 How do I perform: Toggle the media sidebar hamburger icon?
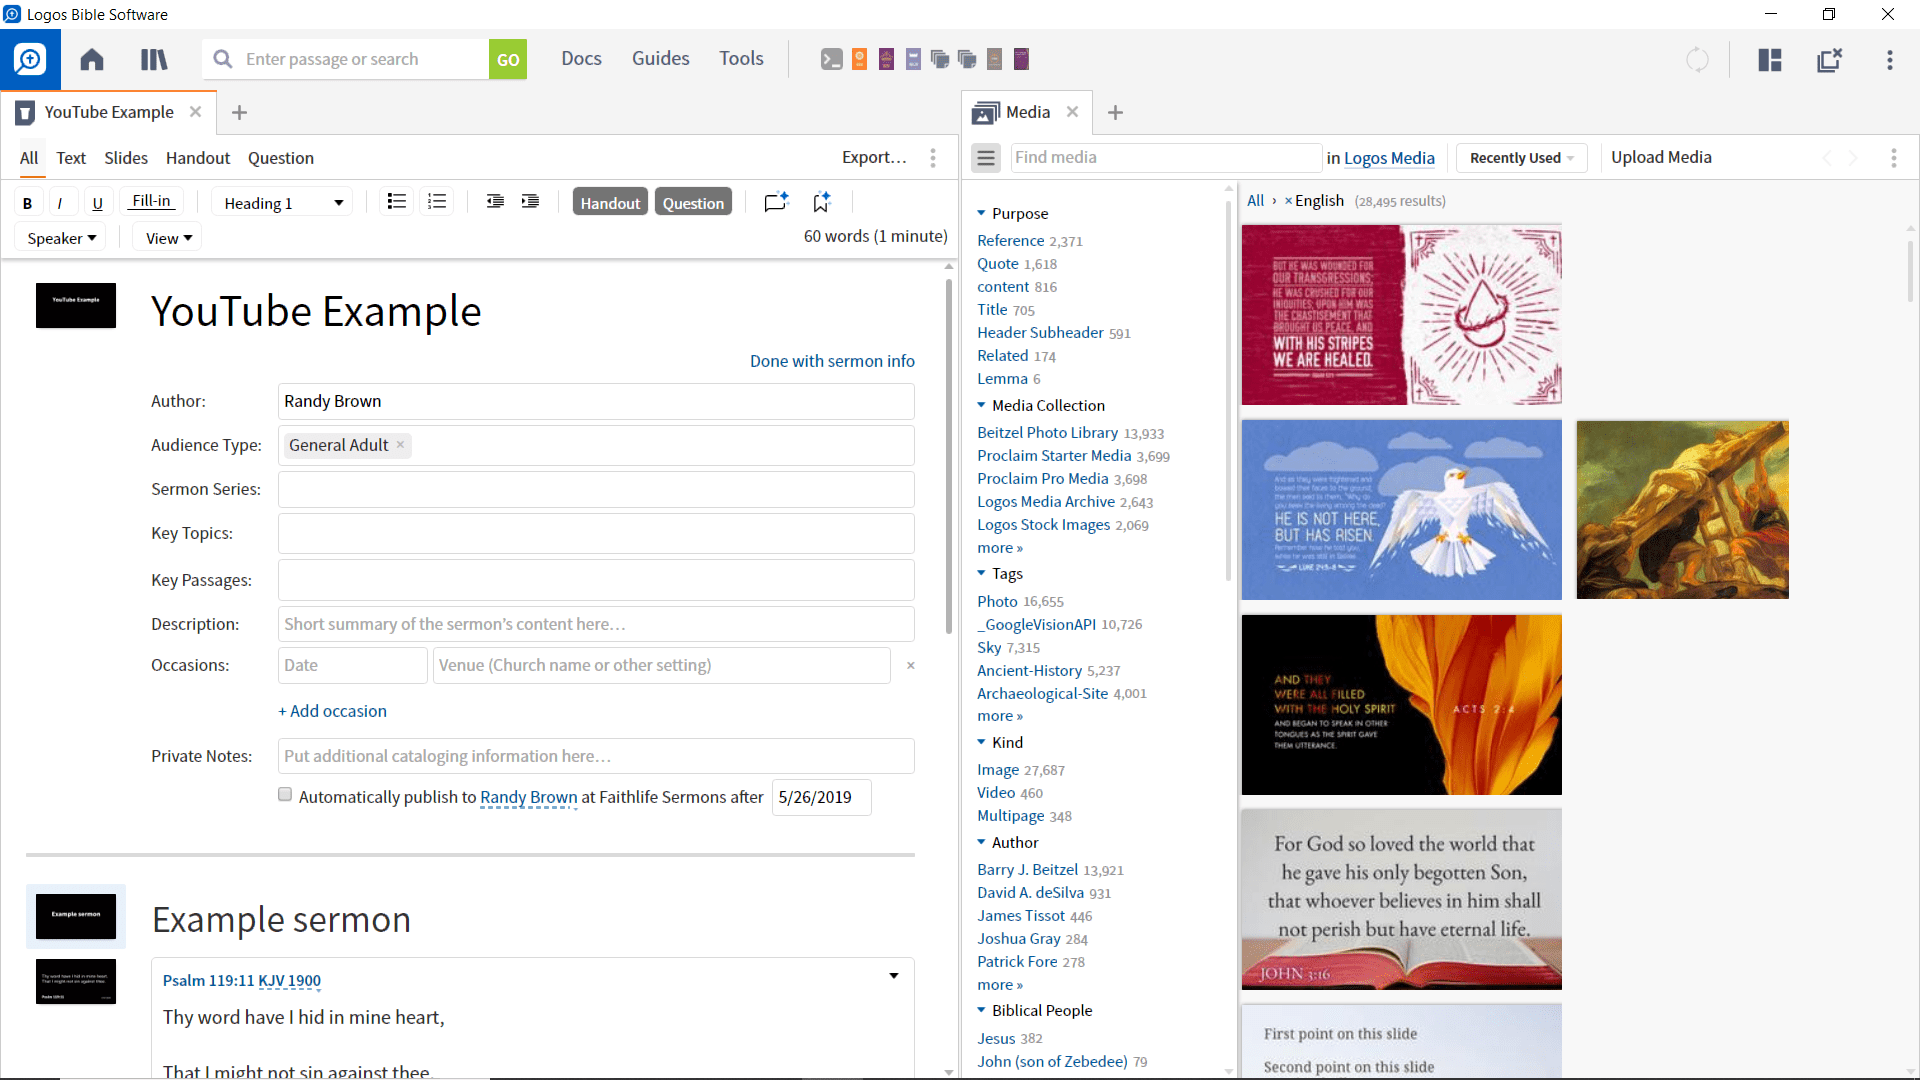pos(986,158)
